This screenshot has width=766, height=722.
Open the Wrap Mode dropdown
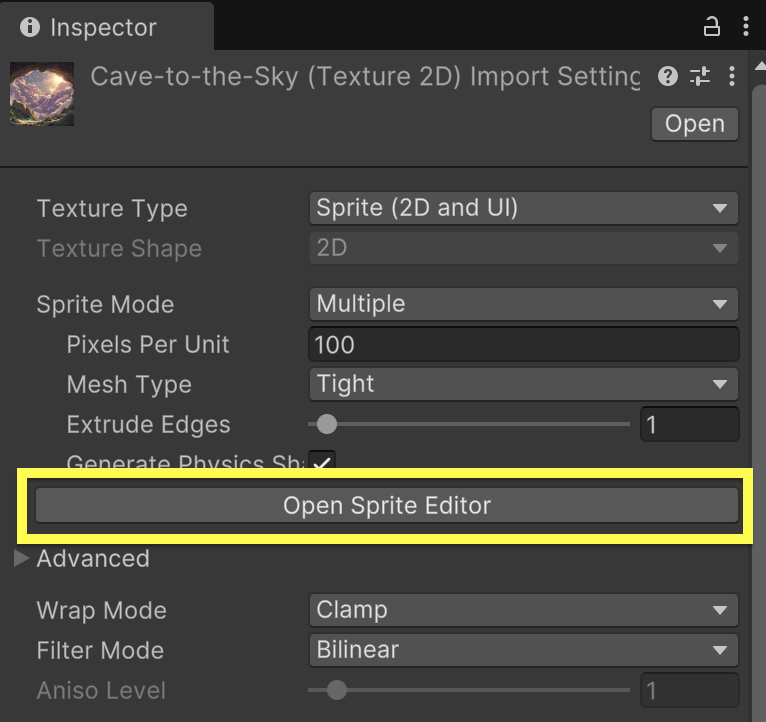pos(523,610)
